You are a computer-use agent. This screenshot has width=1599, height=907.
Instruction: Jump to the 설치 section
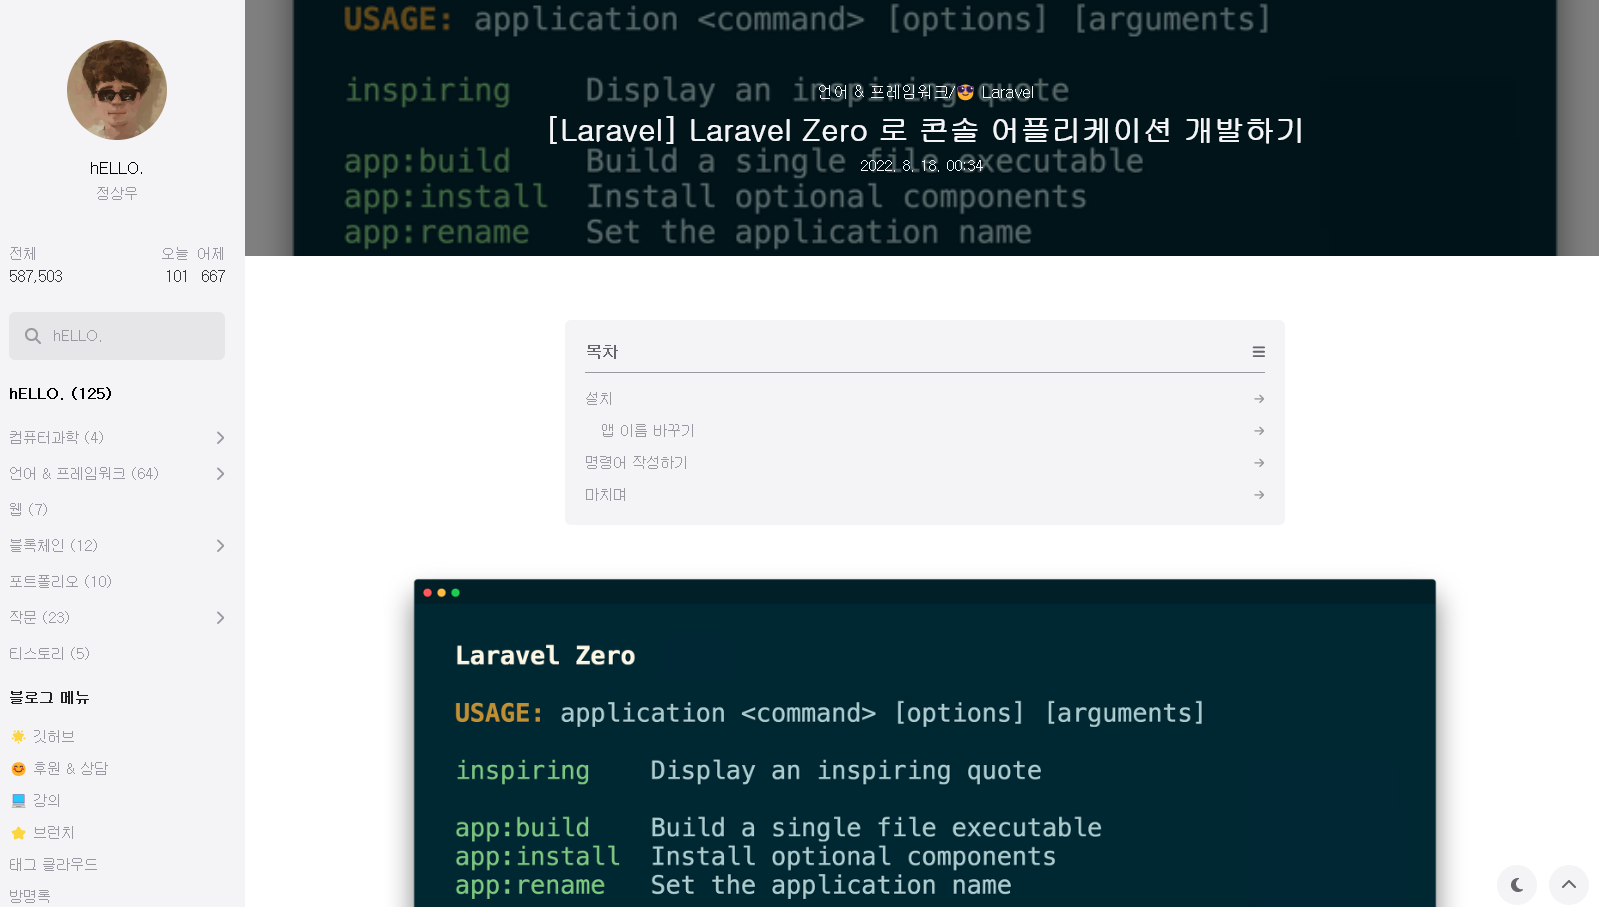(x=599, y=398)
